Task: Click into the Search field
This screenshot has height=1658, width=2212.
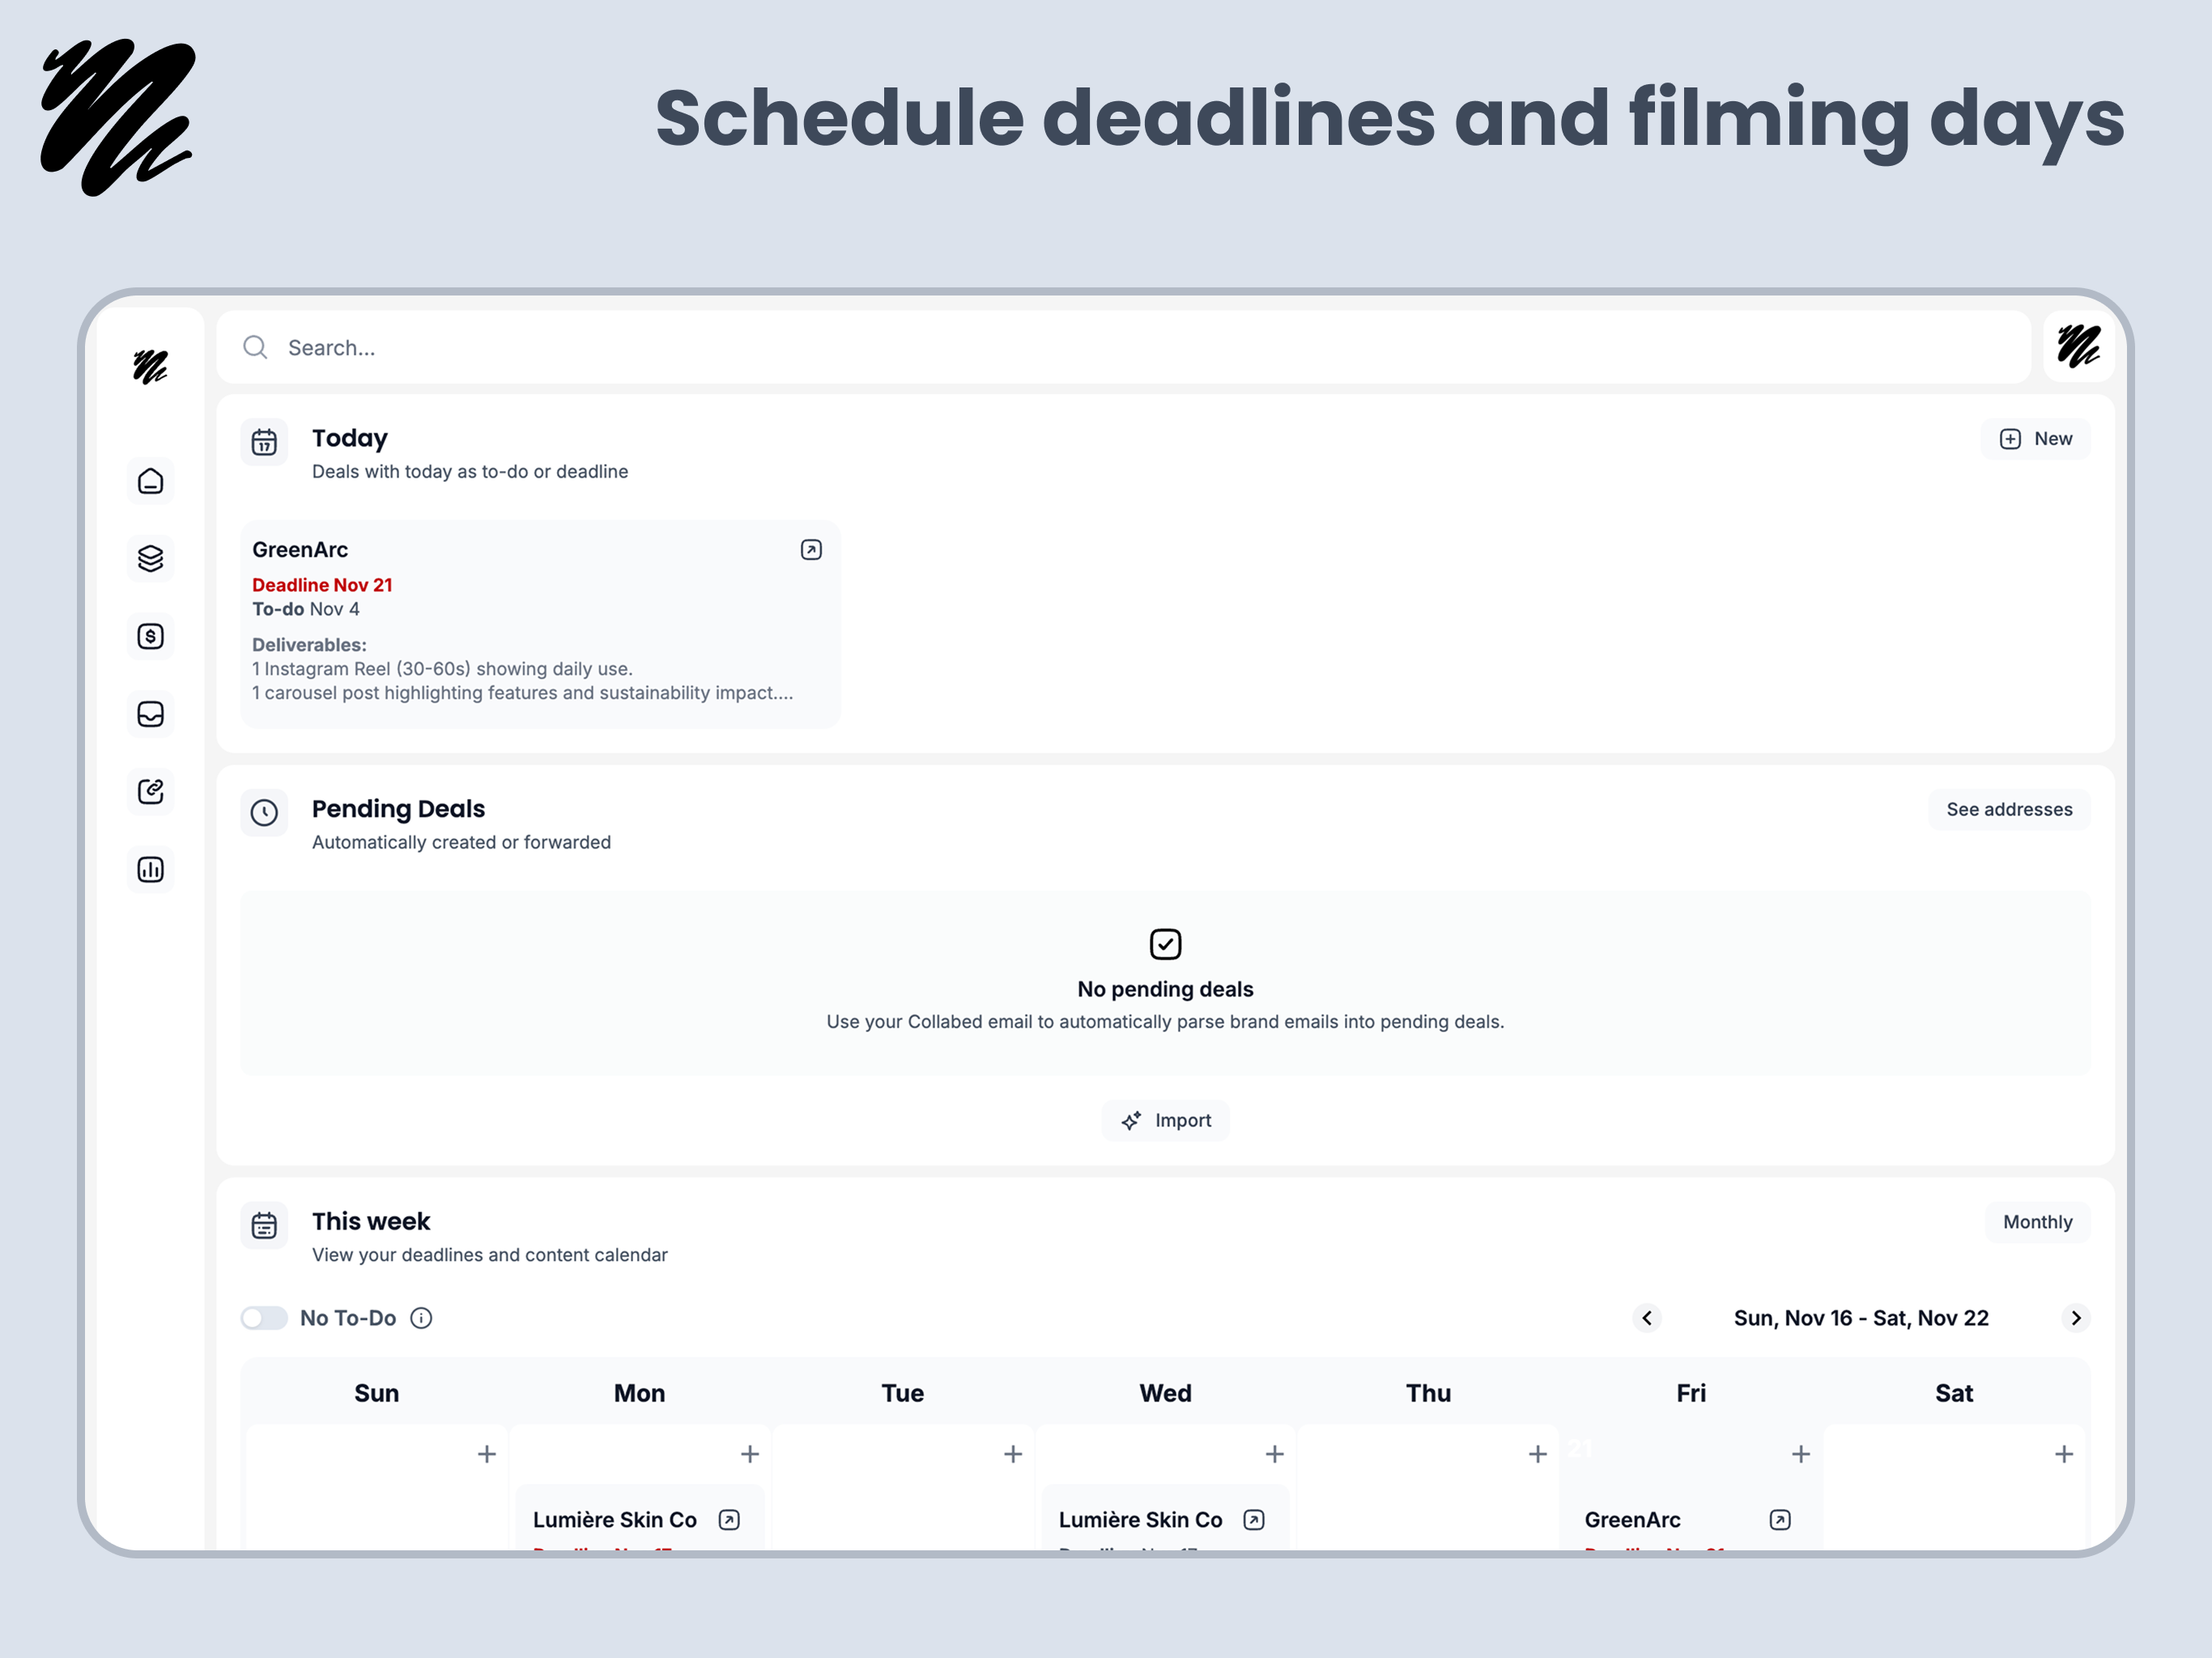Action: click(x=1123, y=347)
